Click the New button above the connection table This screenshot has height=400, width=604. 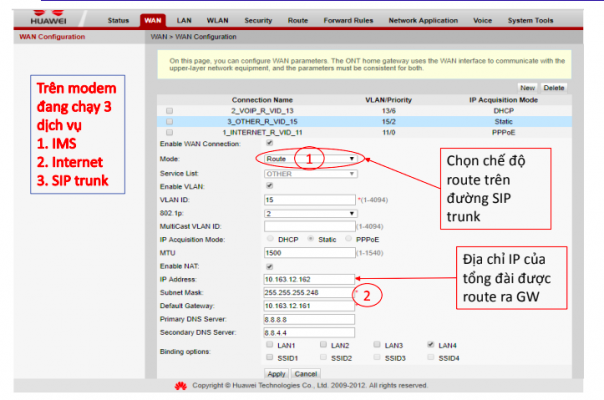(527, 88)
